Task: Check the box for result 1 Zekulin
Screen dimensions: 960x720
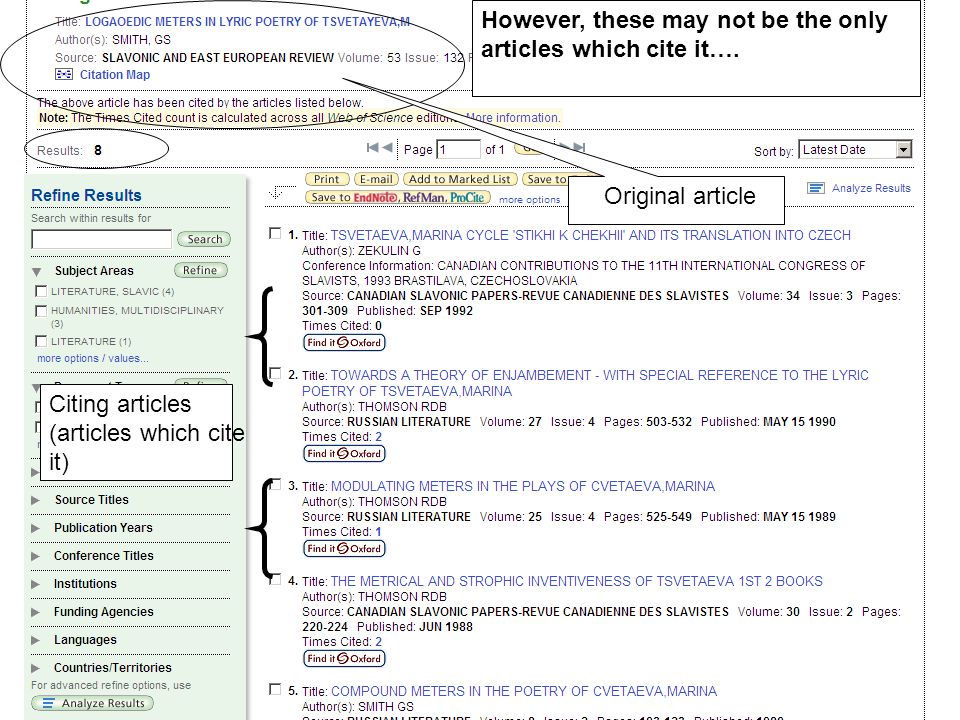Action: click(276, 234)
